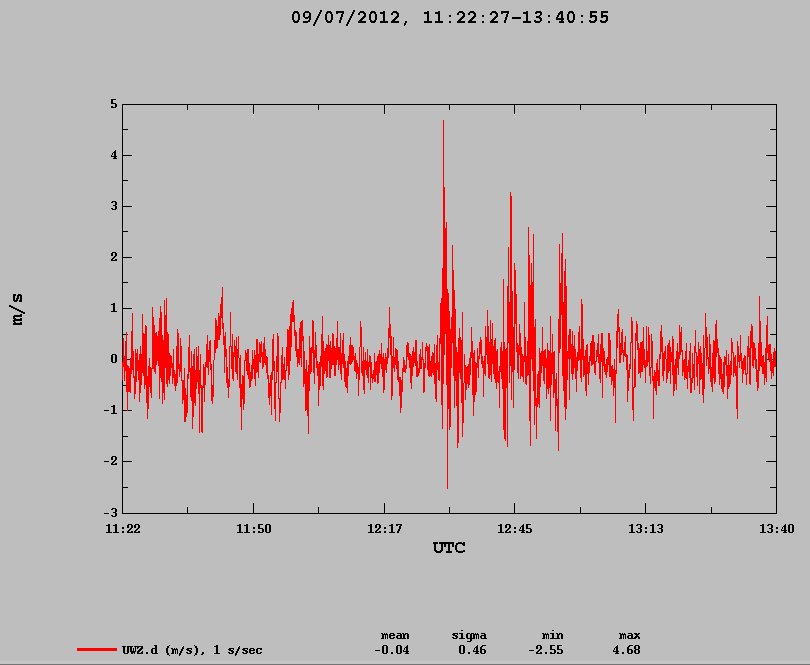The image size is (810, 665).
Task: Click the UTC x-axis label
Action: pyautogui.click(x=449, y=548)
